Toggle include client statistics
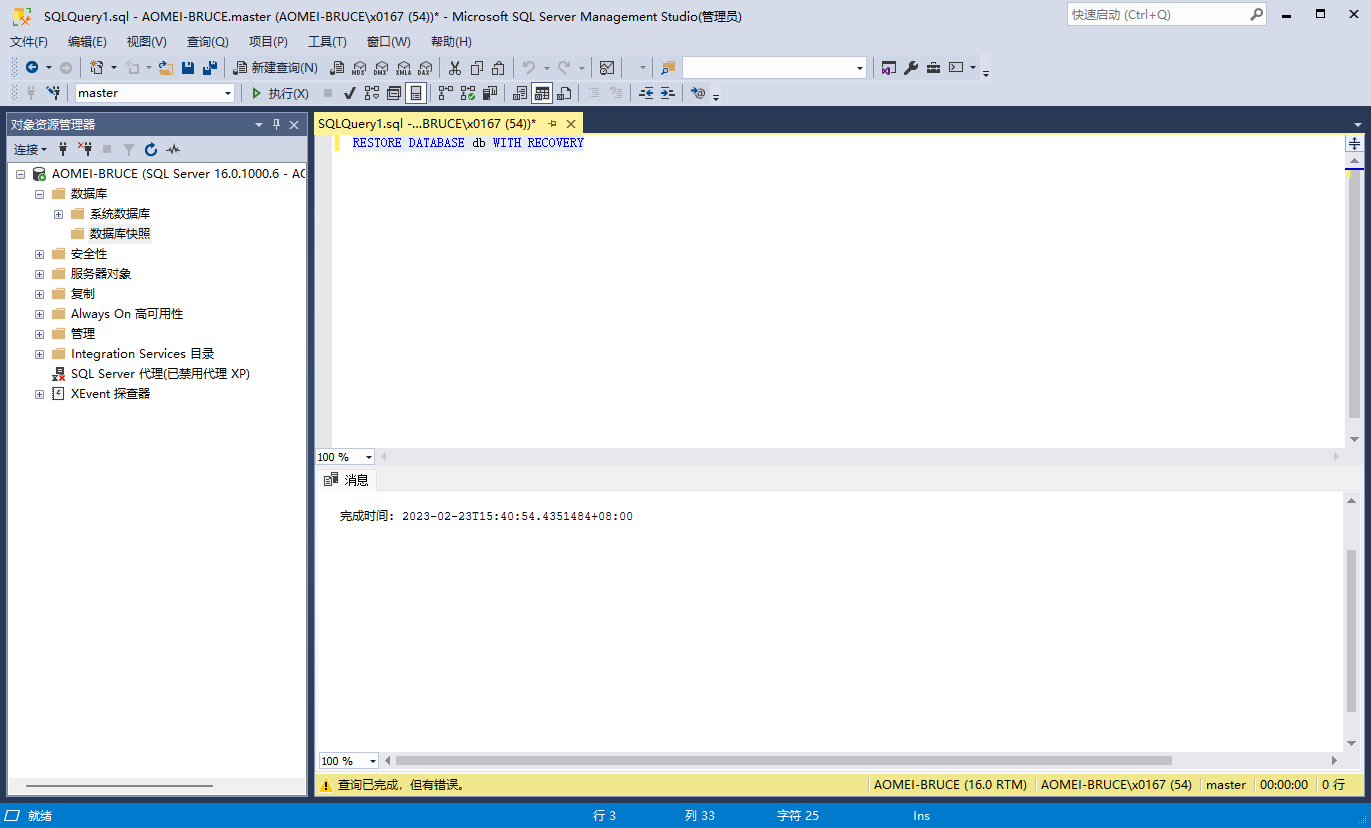Viewport: 1371px width, 828px height. [x=489, y=93]
